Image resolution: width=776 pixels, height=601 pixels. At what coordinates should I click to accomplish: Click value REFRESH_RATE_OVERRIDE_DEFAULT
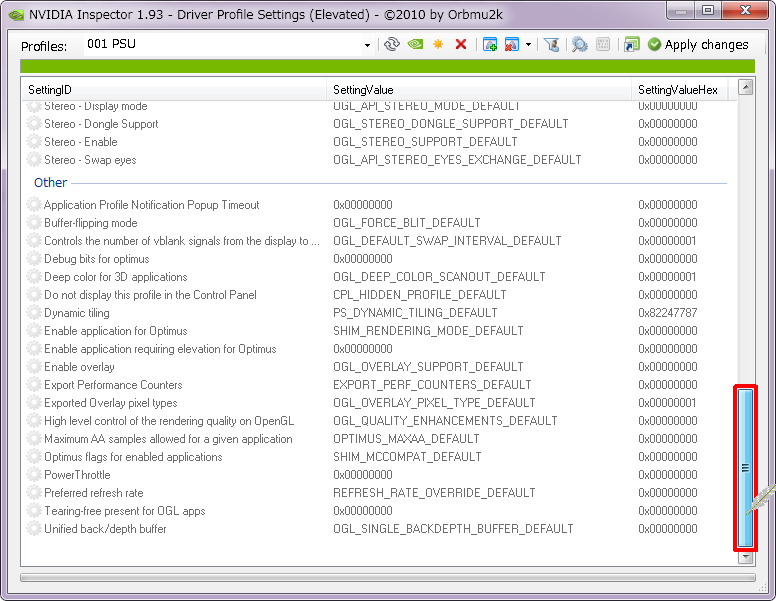[x=434, y=493]
